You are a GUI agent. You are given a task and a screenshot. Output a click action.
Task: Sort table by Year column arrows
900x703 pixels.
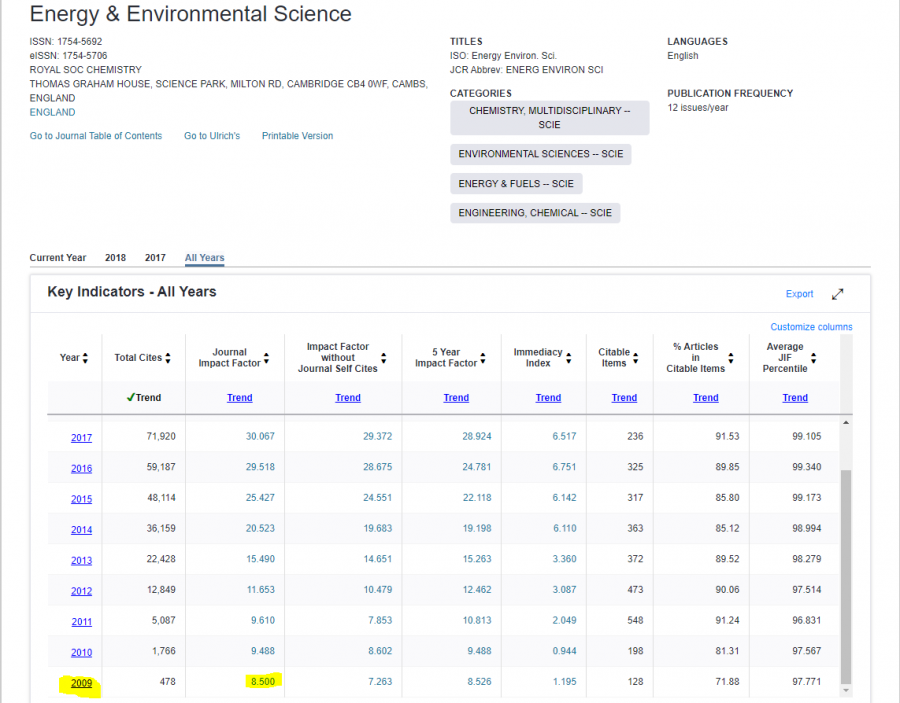pos(85,358)
